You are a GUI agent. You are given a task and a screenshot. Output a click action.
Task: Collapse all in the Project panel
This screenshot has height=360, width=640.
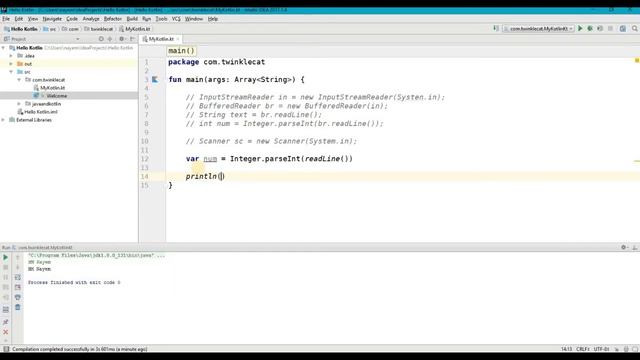click(110, 39)
